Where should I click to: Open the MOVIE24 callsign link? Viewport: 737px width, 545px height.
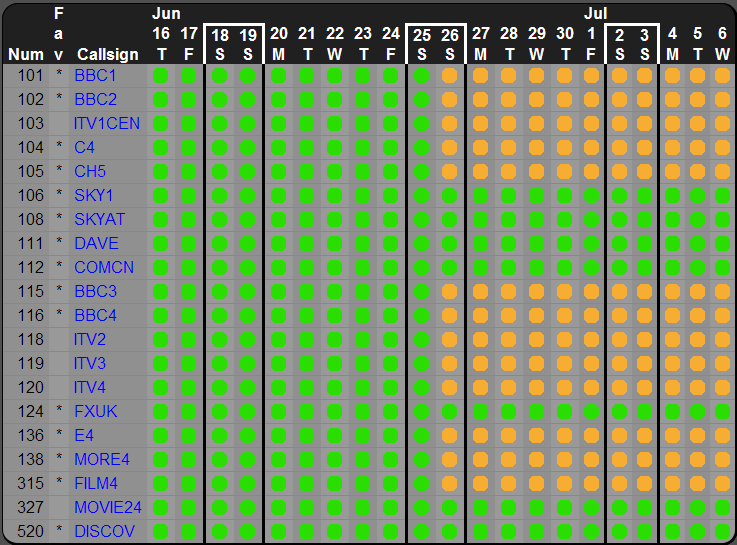point(108,507)
